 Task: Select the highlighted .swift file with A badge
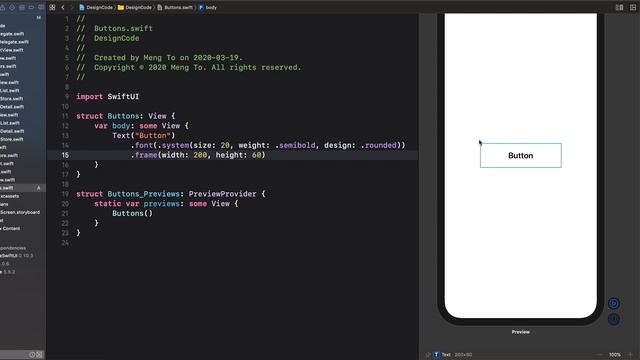[x=23, y=188]
